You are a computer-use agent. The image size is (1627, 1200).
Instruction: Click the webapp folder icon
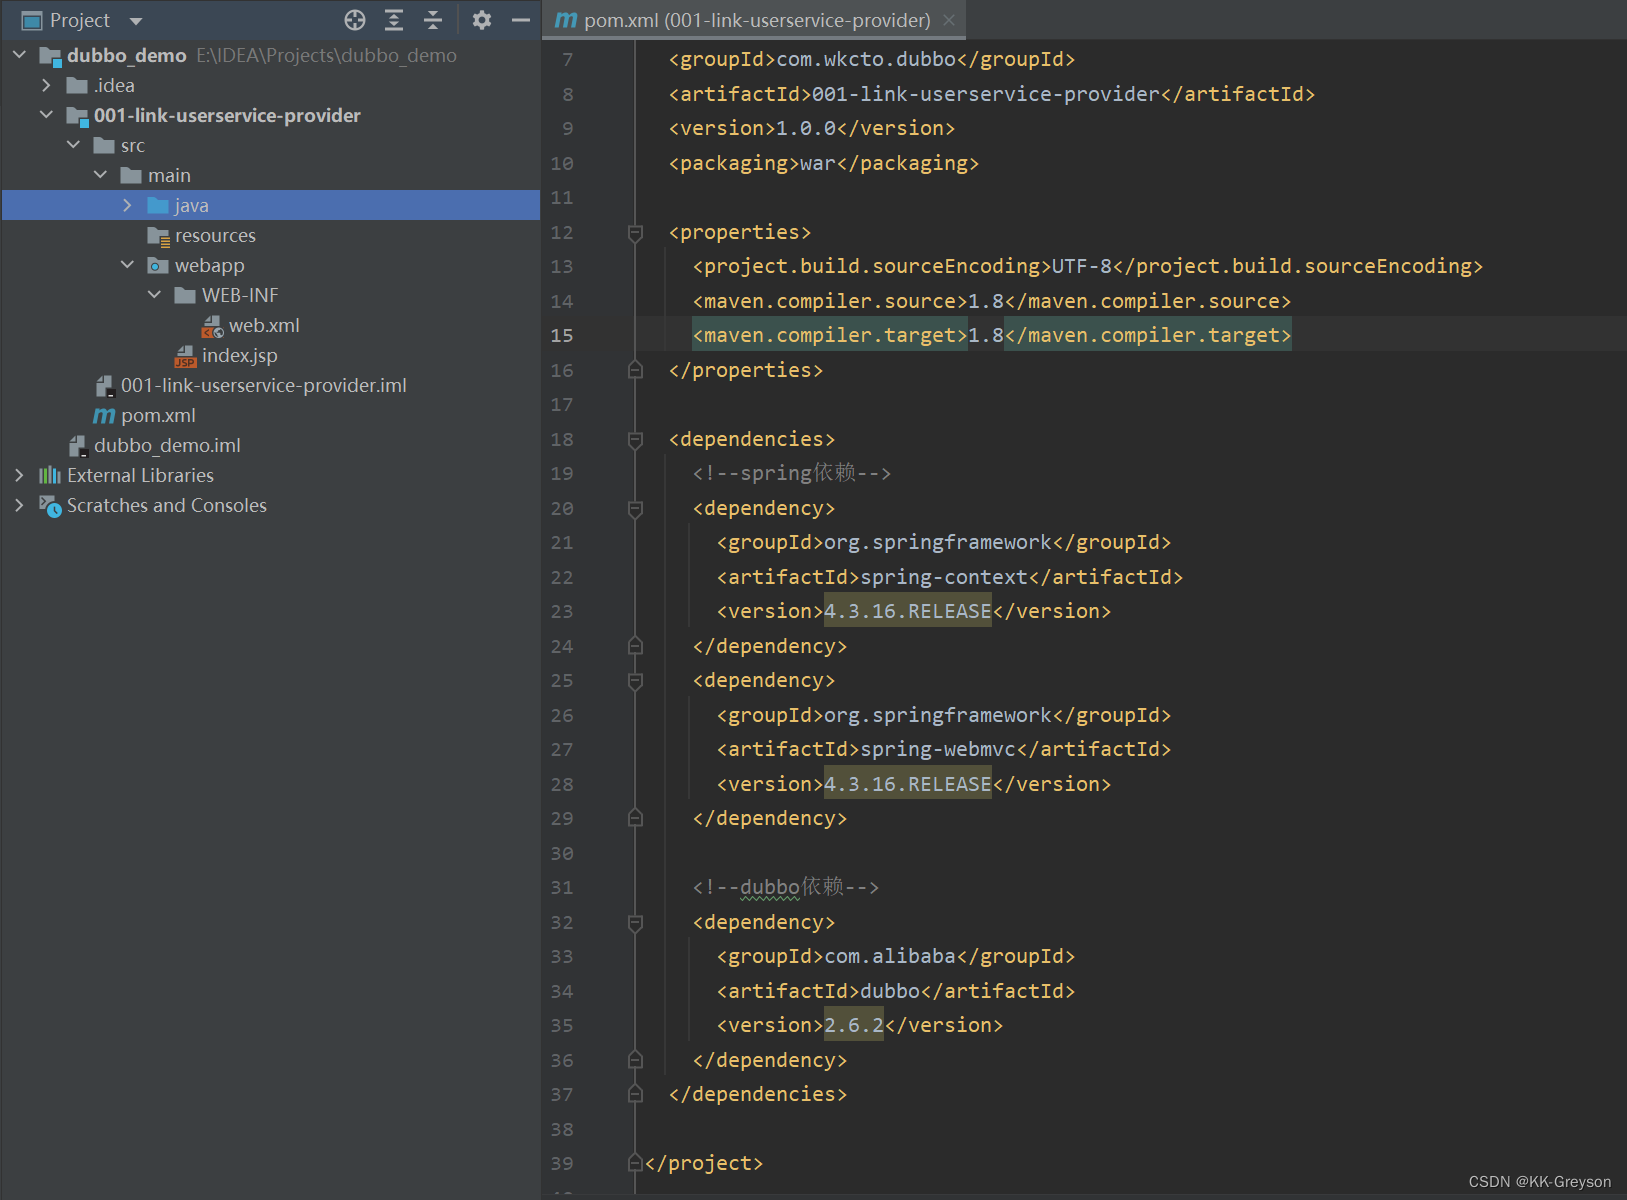(x=158, y=265)
